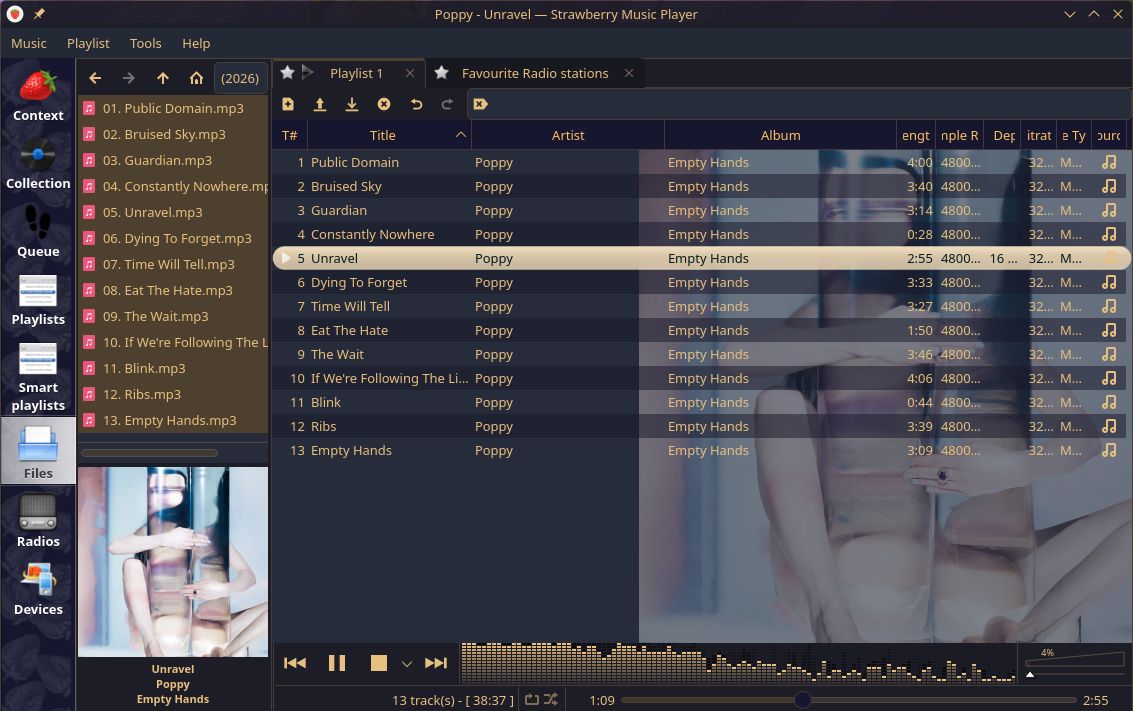Redo the playlist change
The height and width of the screenshot is (711, 1133).
click(x=447, y=104)
